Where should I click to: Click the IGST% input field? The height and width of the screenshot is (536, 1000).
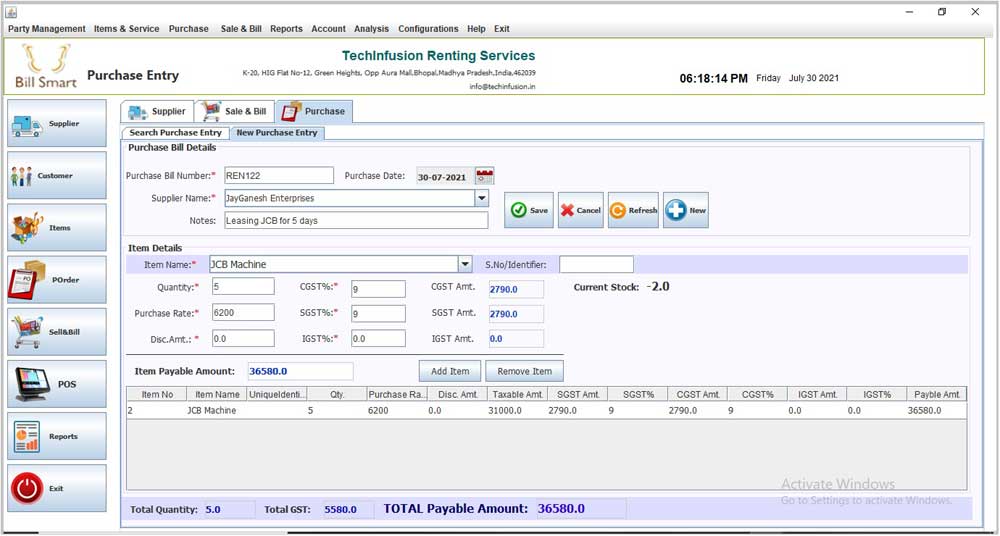point(378,339)
